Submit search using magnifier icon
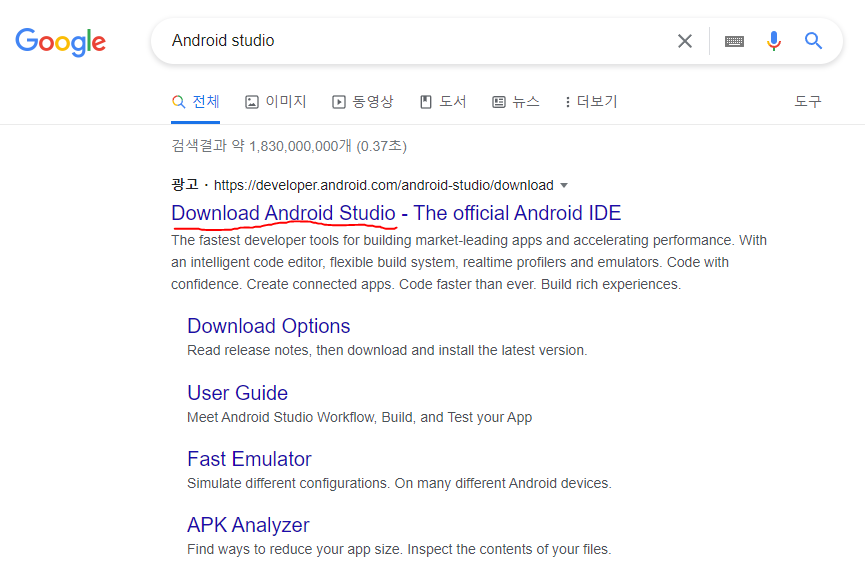The height and width of the screenshot is (568, 865). (813, 41)
